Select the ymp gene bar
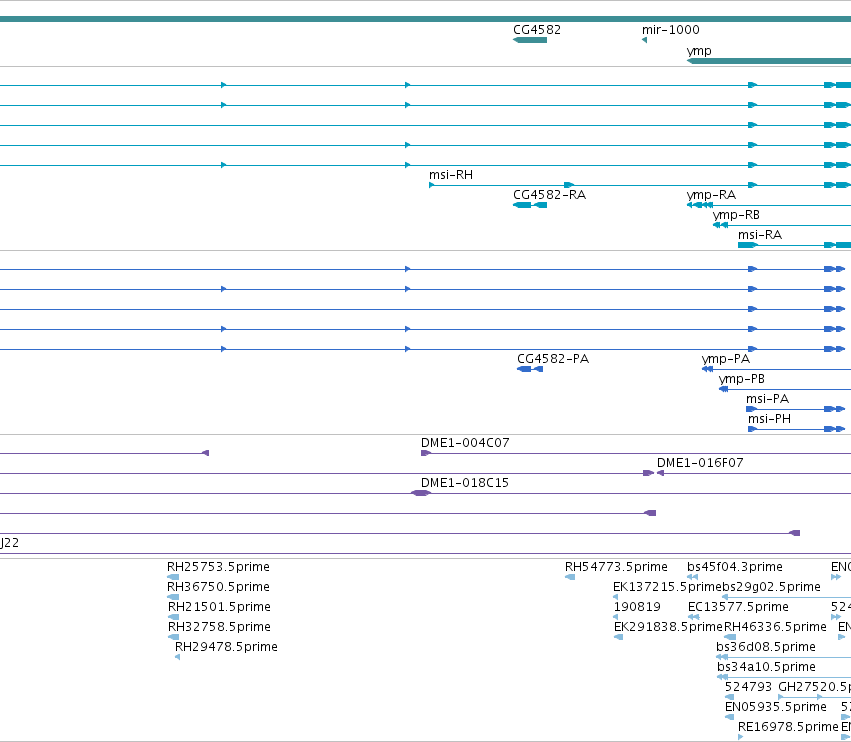This screenshot has width=851, height=742. [x=769, y=61]
